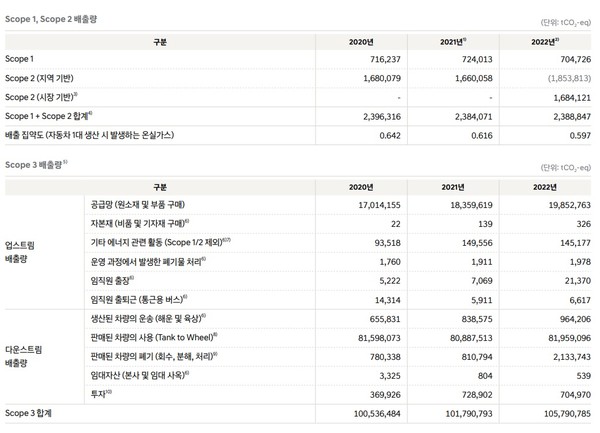Select the disposal value 2,133,743
600x433 pixels.
pyautogui.click(x=572, y=357)
